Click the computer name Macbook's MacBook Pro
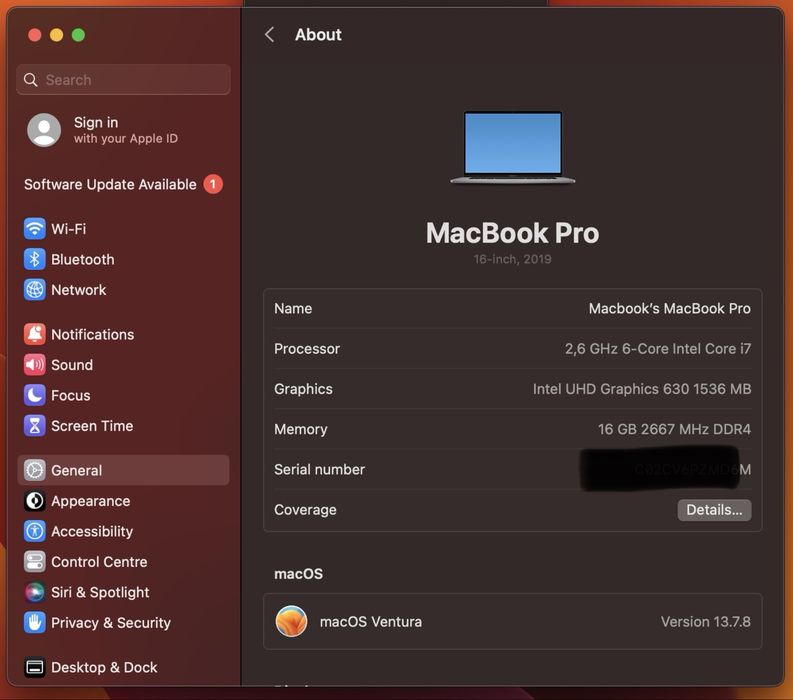The image size is (793, 700). [x=670, y=308]
